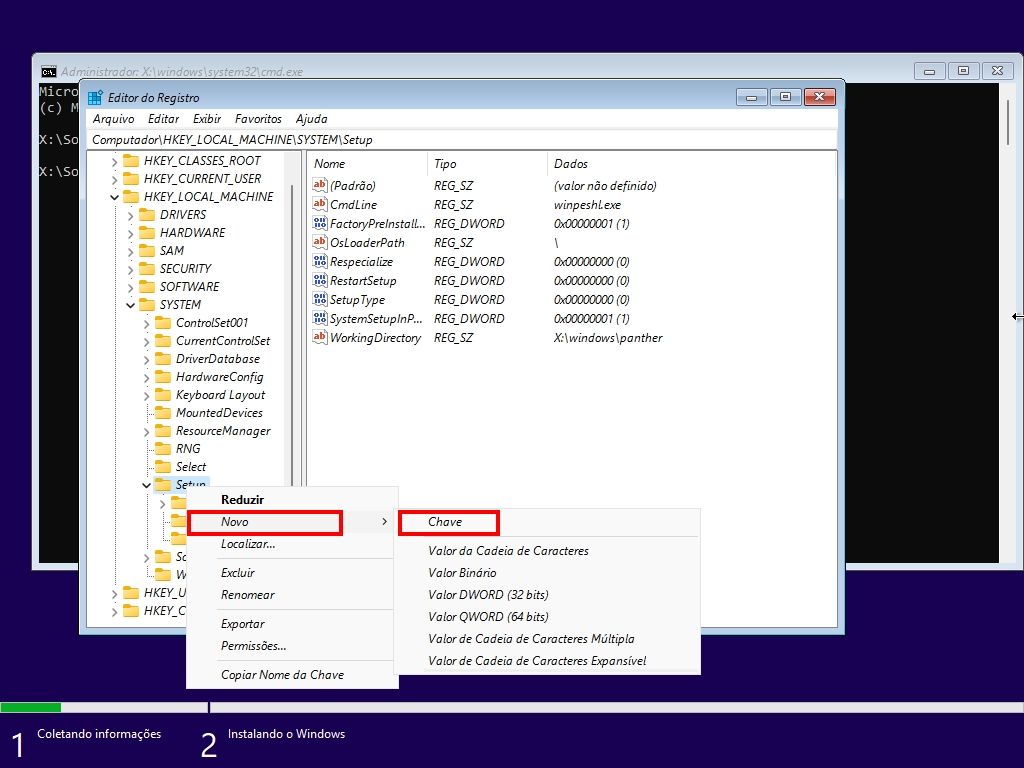This screenshot has height=768, width=1024.
Task: Click the cmd.exe window title icon
Action: (x=48, y=72)
